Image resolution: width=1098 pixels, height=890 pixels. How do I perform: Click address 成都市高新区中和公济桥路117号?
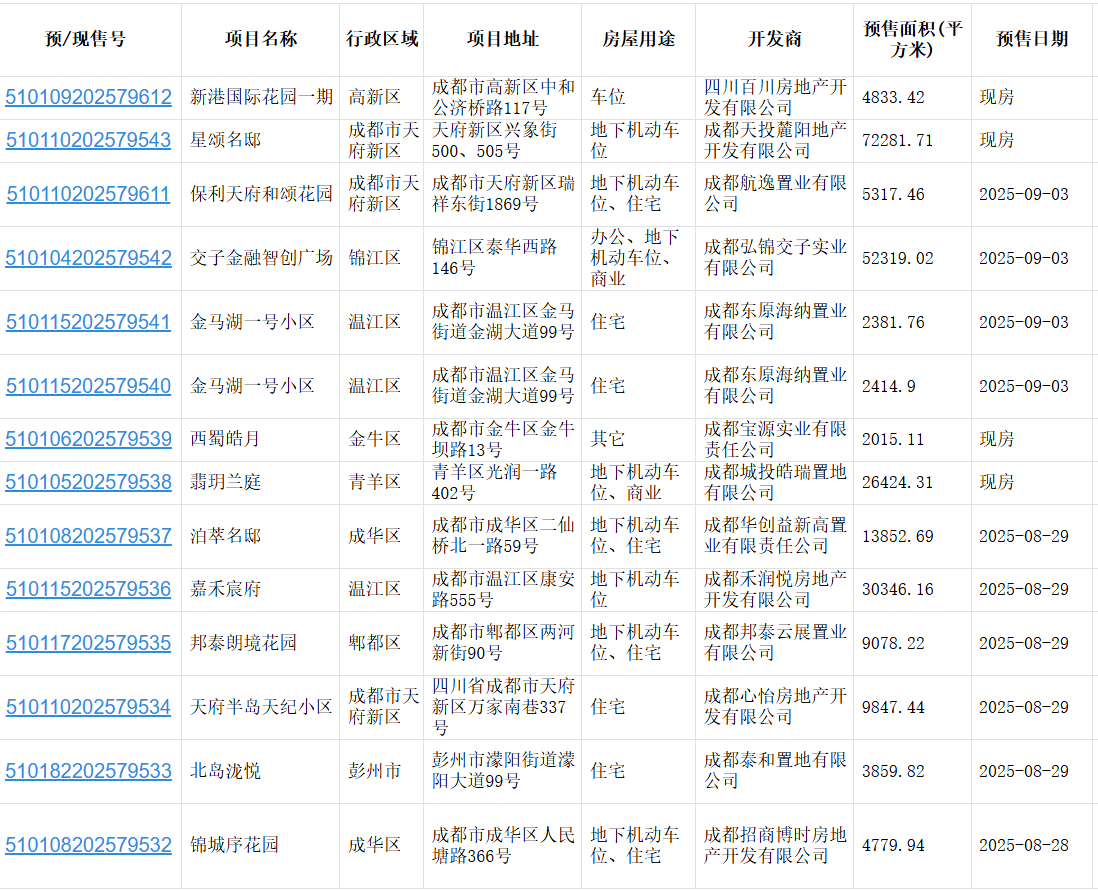point(503,97)
